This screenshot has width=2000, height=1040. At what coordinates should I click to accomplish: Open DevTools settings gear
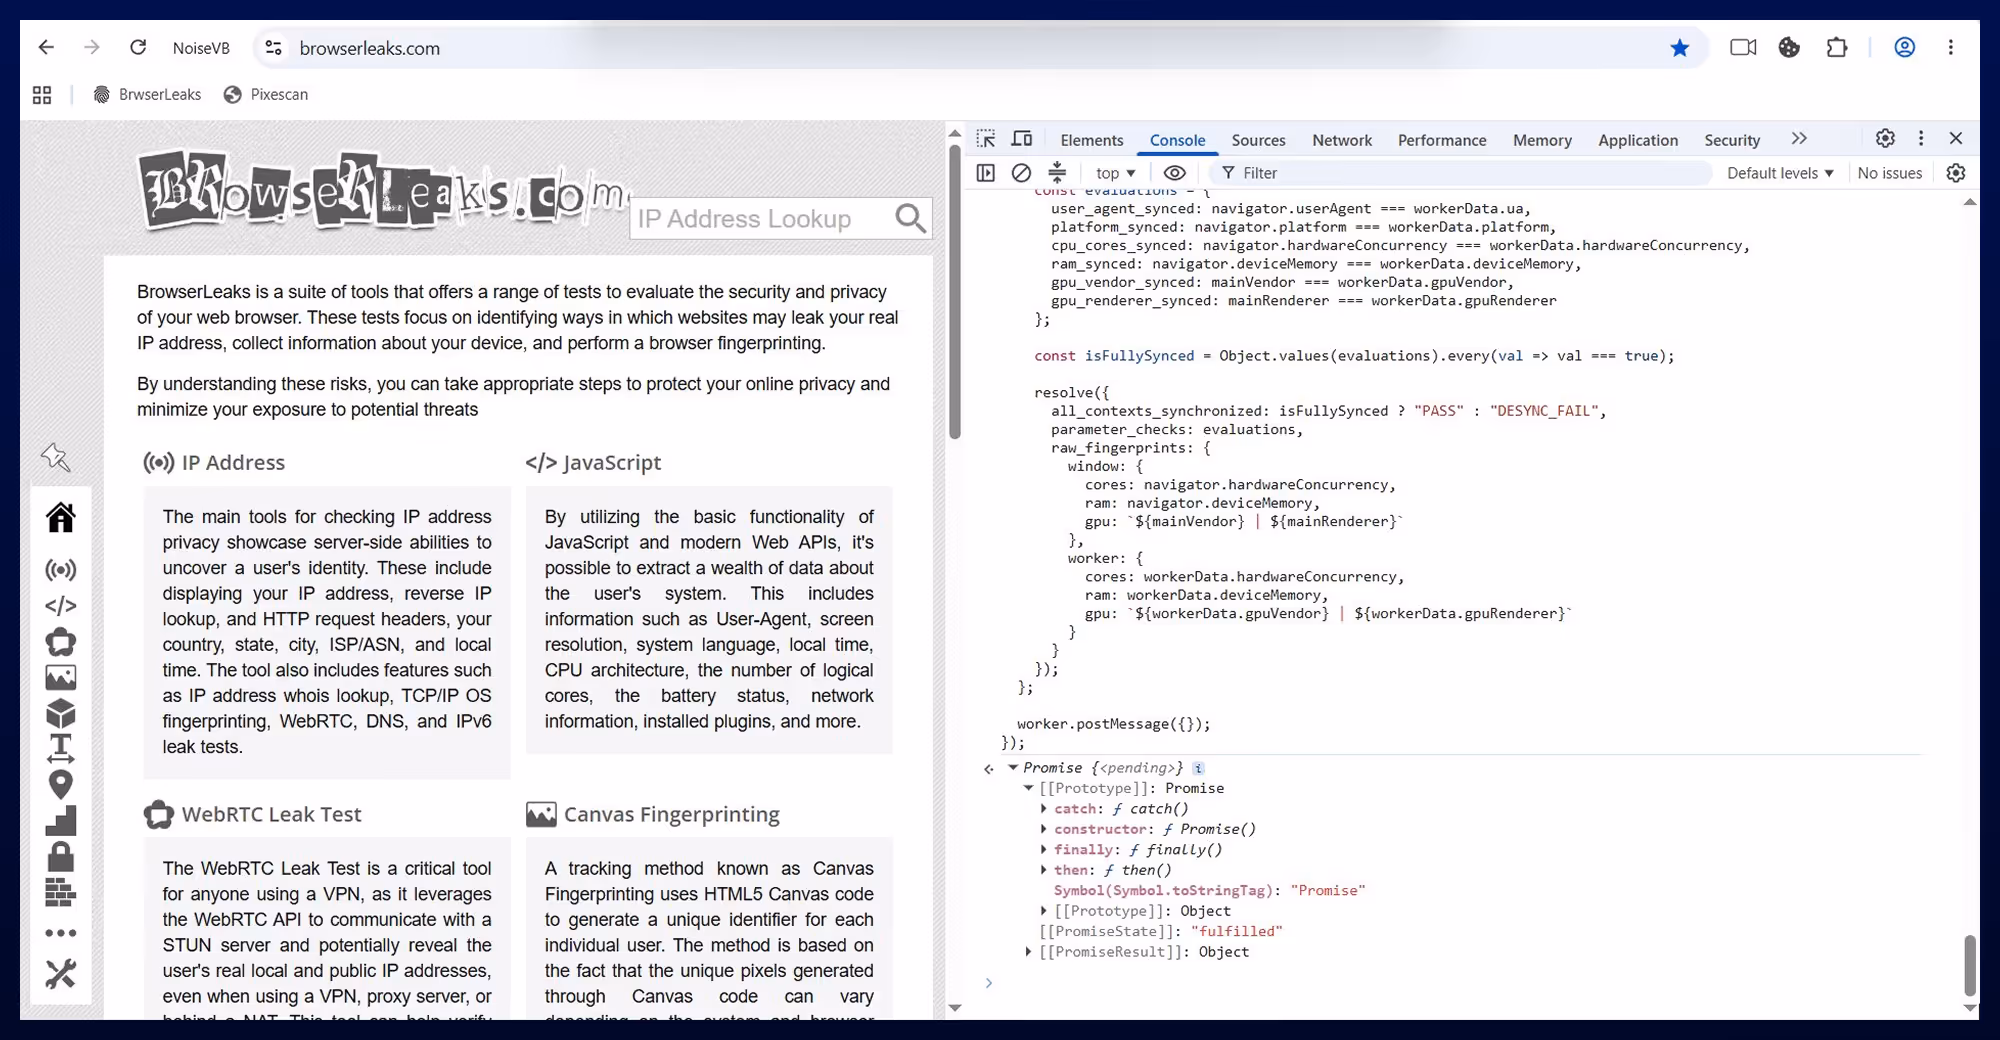click(x=1885, y=139)
